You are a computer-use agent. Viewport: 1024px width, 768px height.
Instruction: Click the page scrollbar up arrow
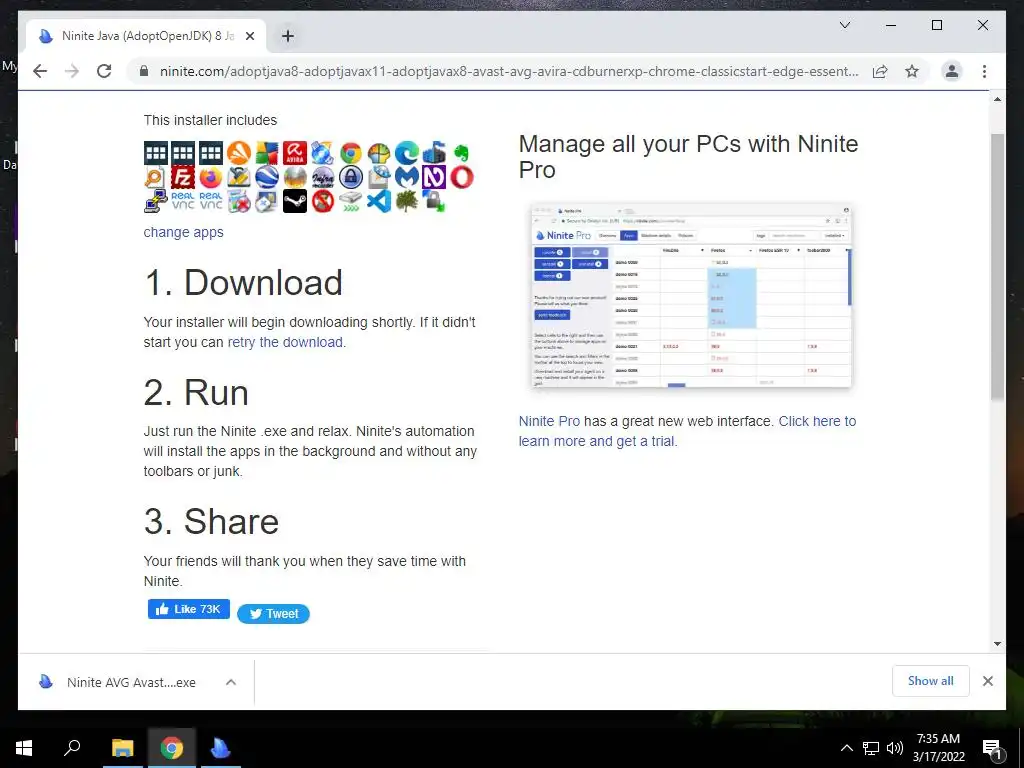pos(997,99)
